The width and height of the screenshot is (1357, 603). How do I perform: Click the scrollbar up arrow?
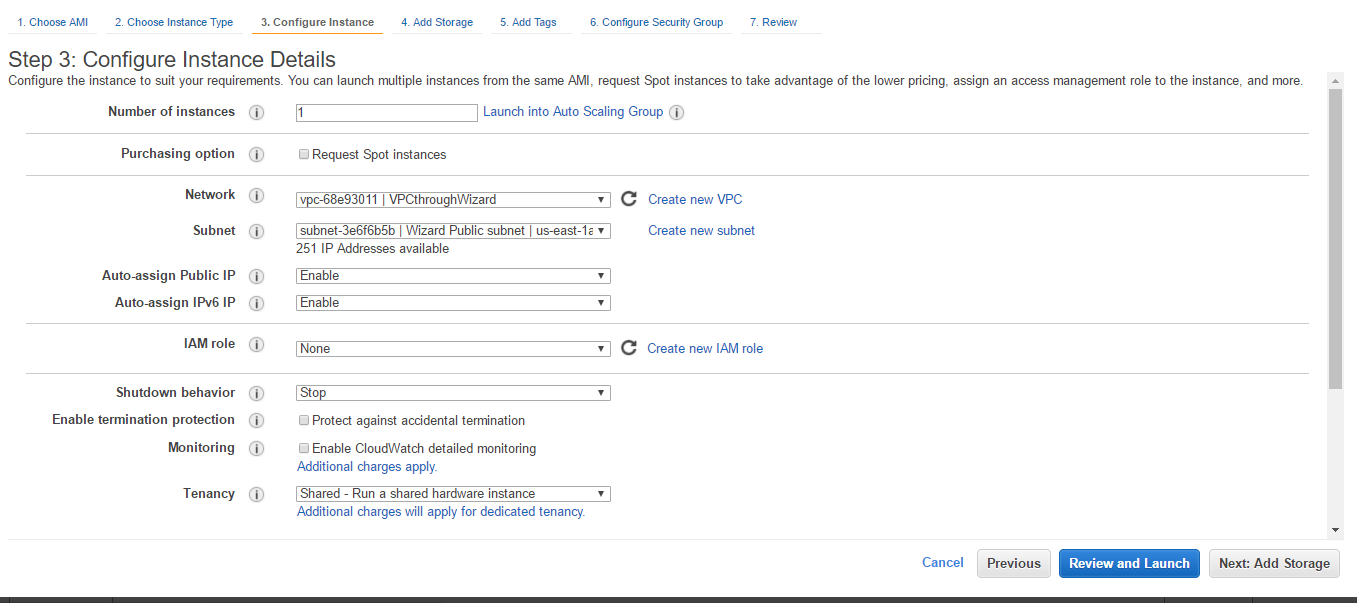point(1335,79)
